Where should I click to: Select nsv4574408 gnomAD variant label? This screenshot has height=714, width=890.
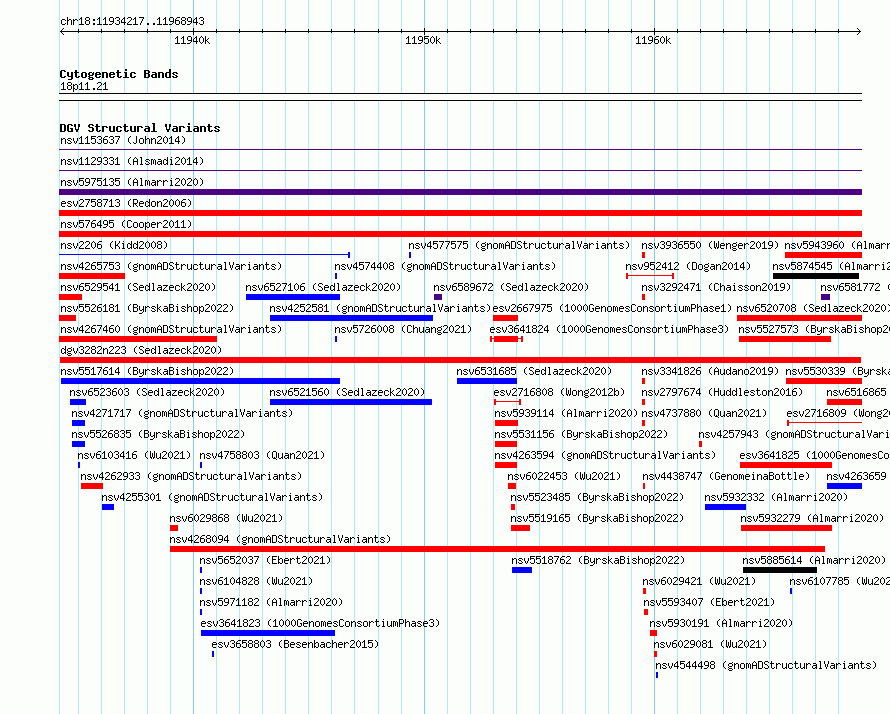pyautogui.click(x=445, y=266)
